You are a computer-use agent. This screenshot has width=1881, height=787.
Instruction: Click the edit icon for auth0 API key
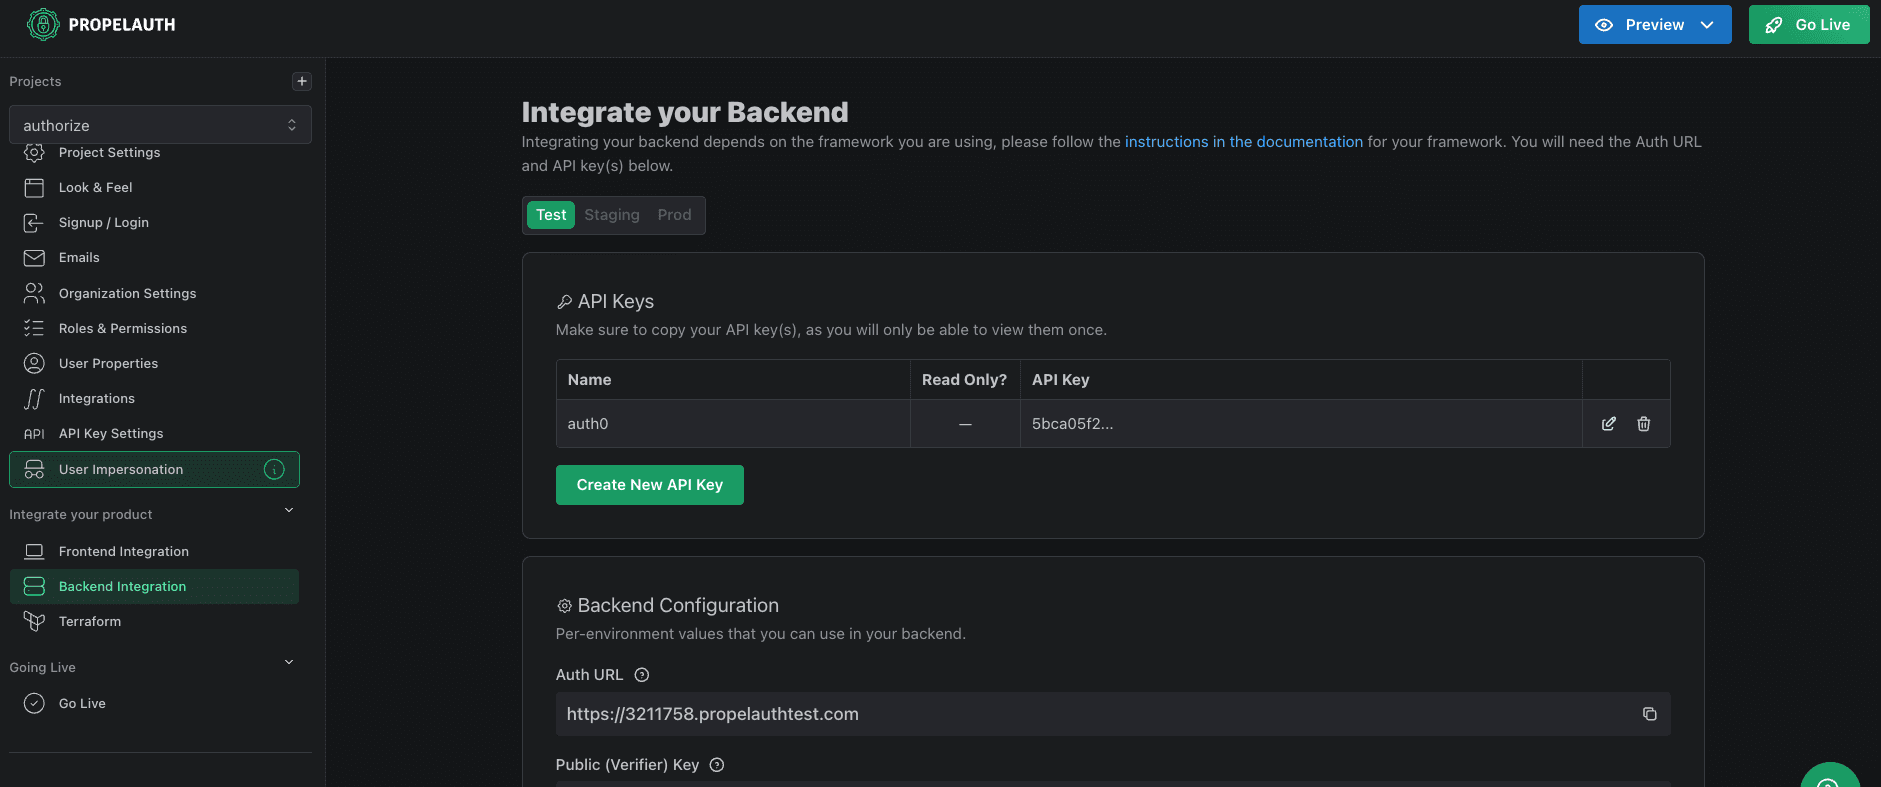tap(1608, 424)
